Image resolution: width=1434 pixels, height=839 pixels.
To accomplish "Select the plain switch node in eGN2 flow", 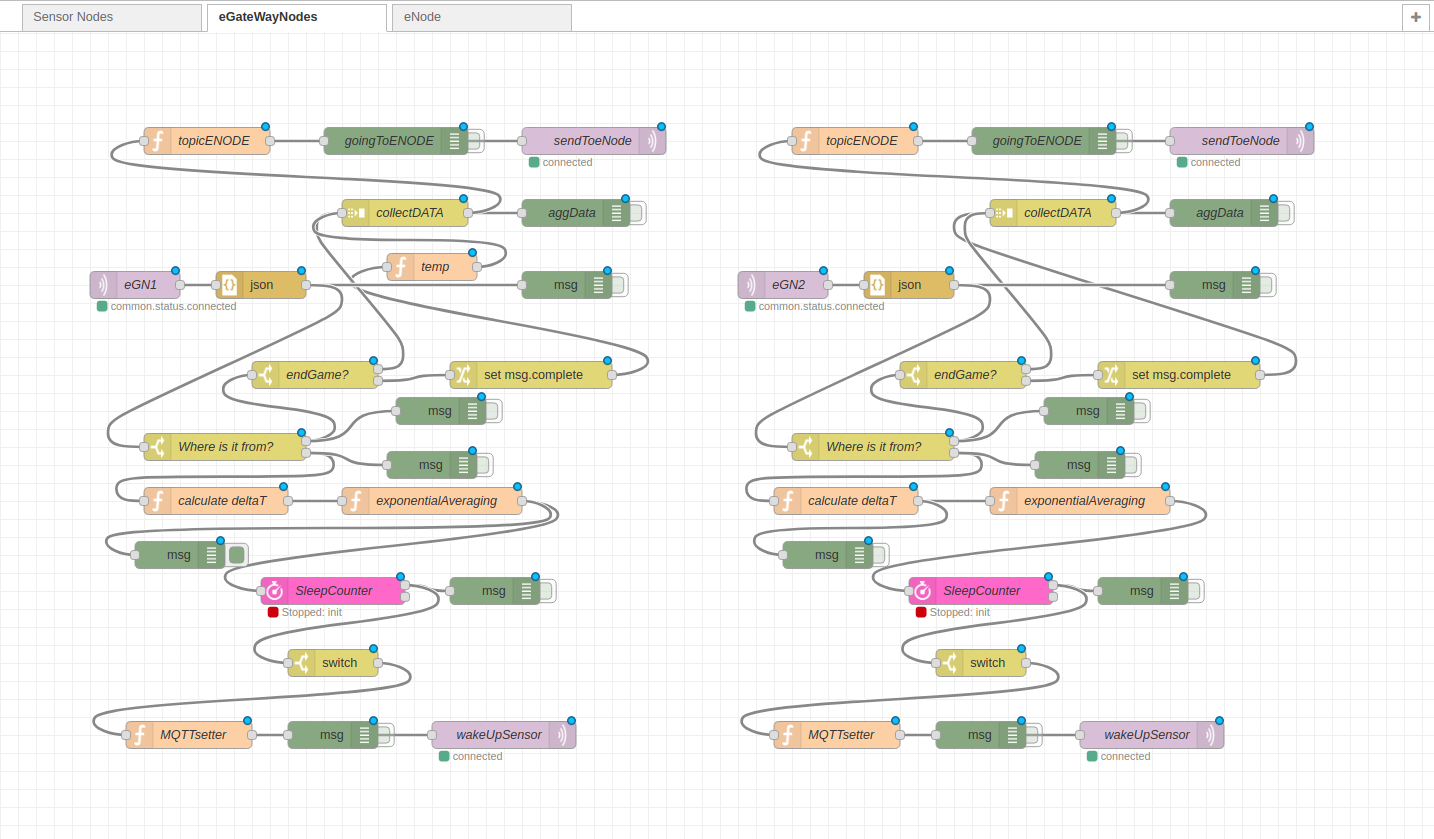I will [x=981, y=663].
